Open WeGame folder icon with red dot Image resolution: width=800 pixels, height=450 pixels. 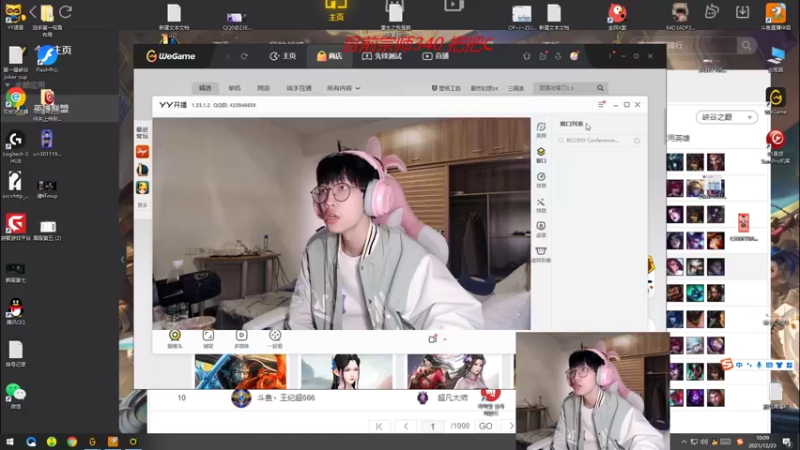click(x=543, y=56)
